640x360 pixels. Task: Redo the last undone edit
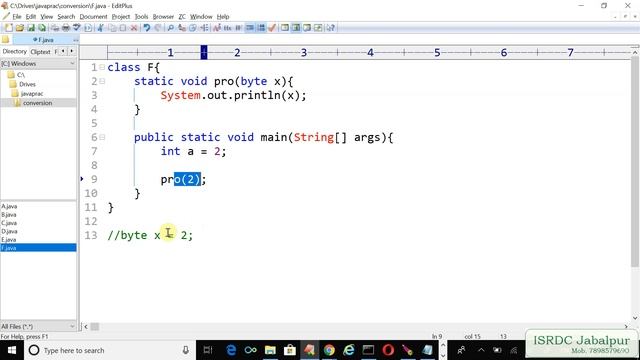tap(158, 28)
